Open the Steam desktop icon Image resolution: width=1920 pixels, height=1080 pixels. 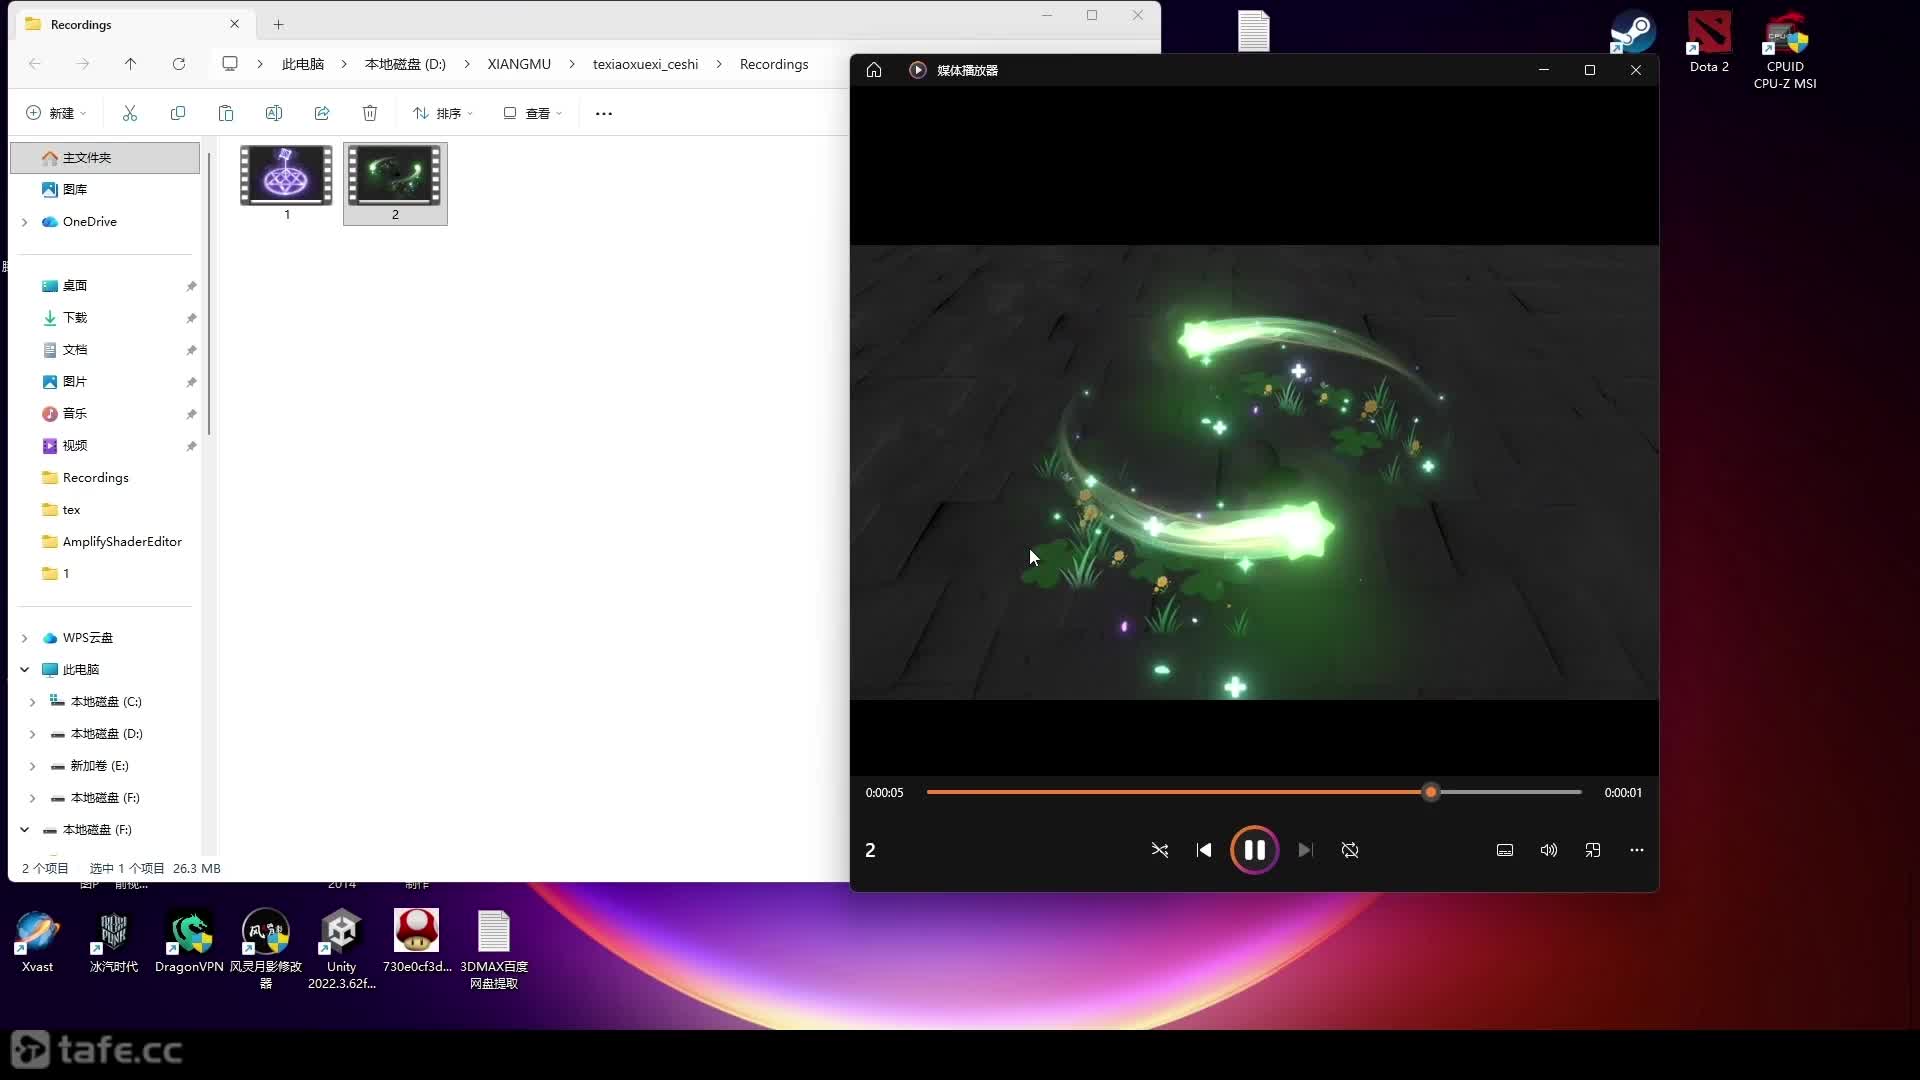1632,33
